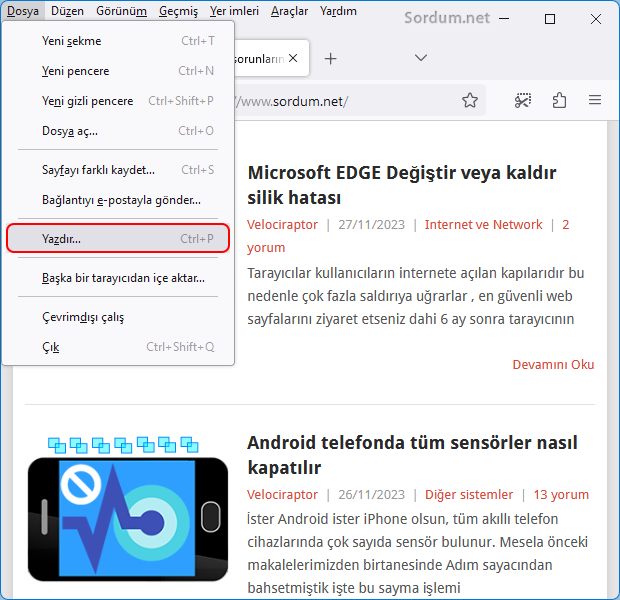Open a new tab with plus icon
The height and width of the screenshot is (600, 620).
tap(331, 59)
